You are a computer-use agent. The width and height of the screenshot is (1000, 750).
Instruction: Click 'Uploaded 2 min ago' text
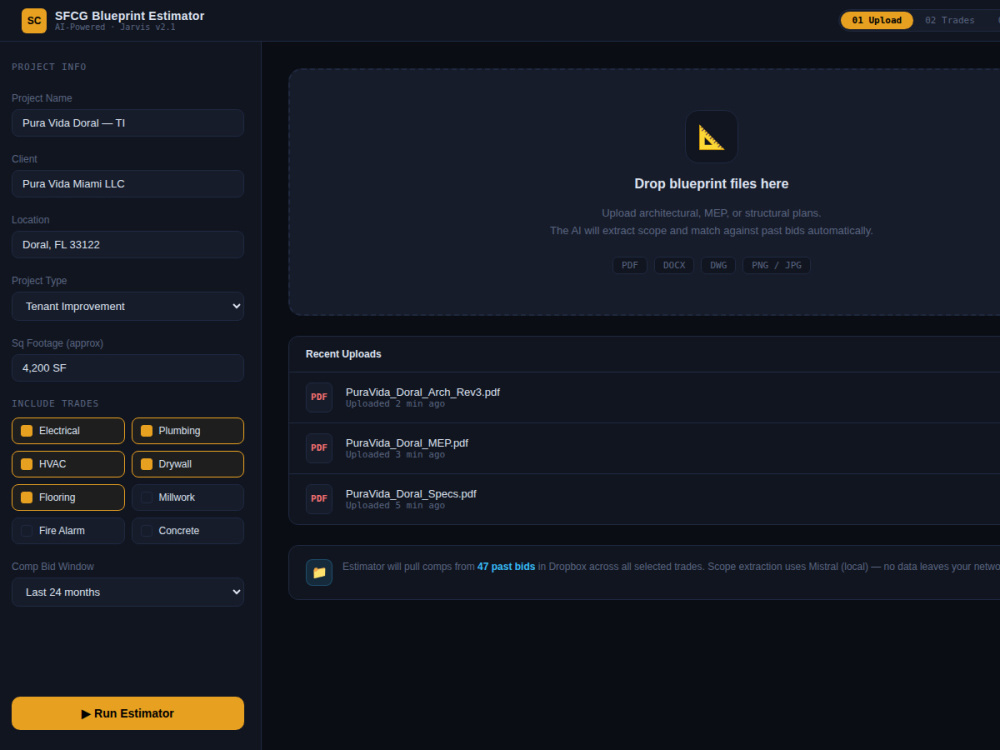tap(395, 404)
